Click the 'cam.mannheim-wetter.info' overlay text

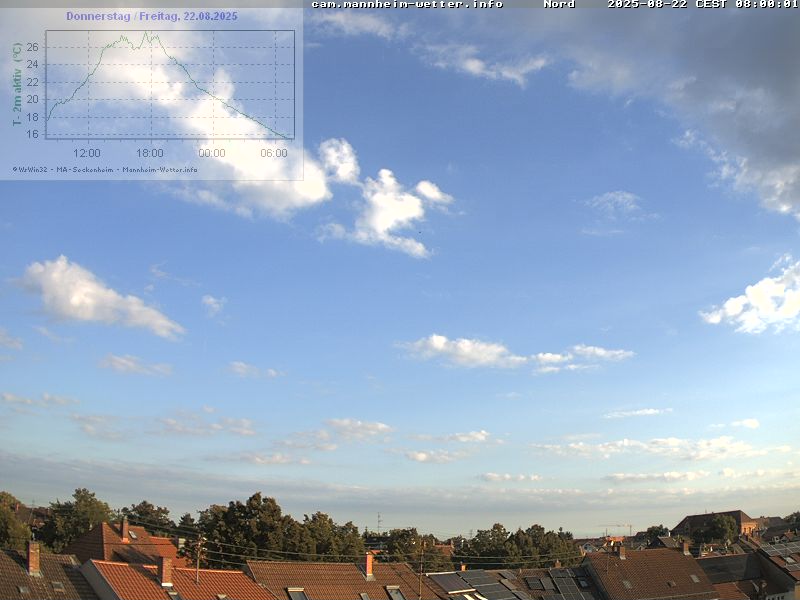tap(407, 5)
